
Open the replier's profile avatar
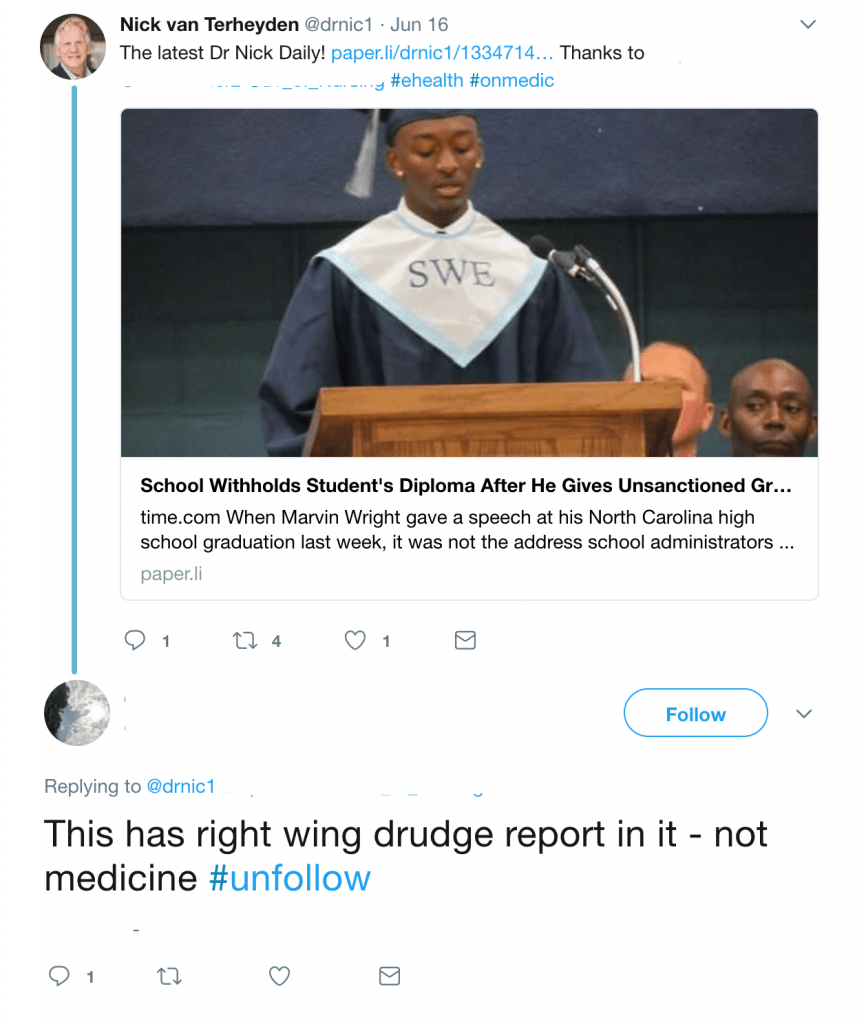[x=77, y=712]
